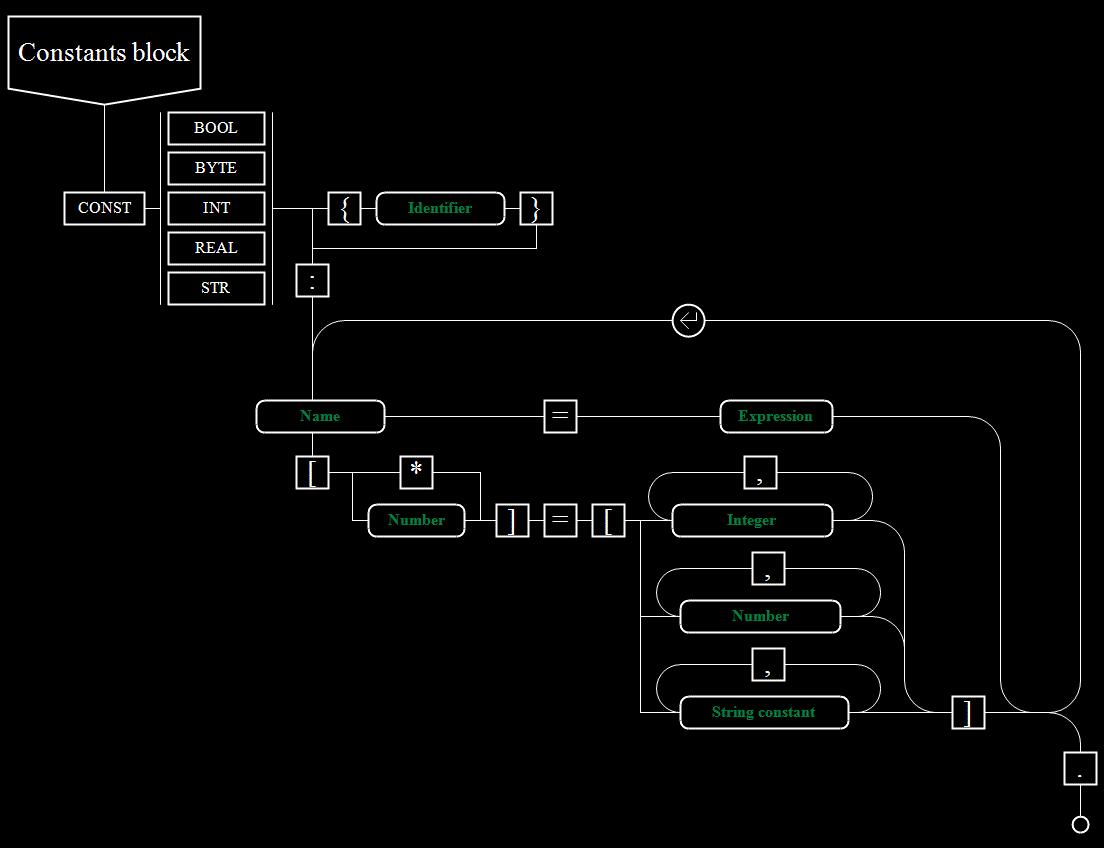
Task: Open the Number node beside the asterisk
Action: coord(416,520)
